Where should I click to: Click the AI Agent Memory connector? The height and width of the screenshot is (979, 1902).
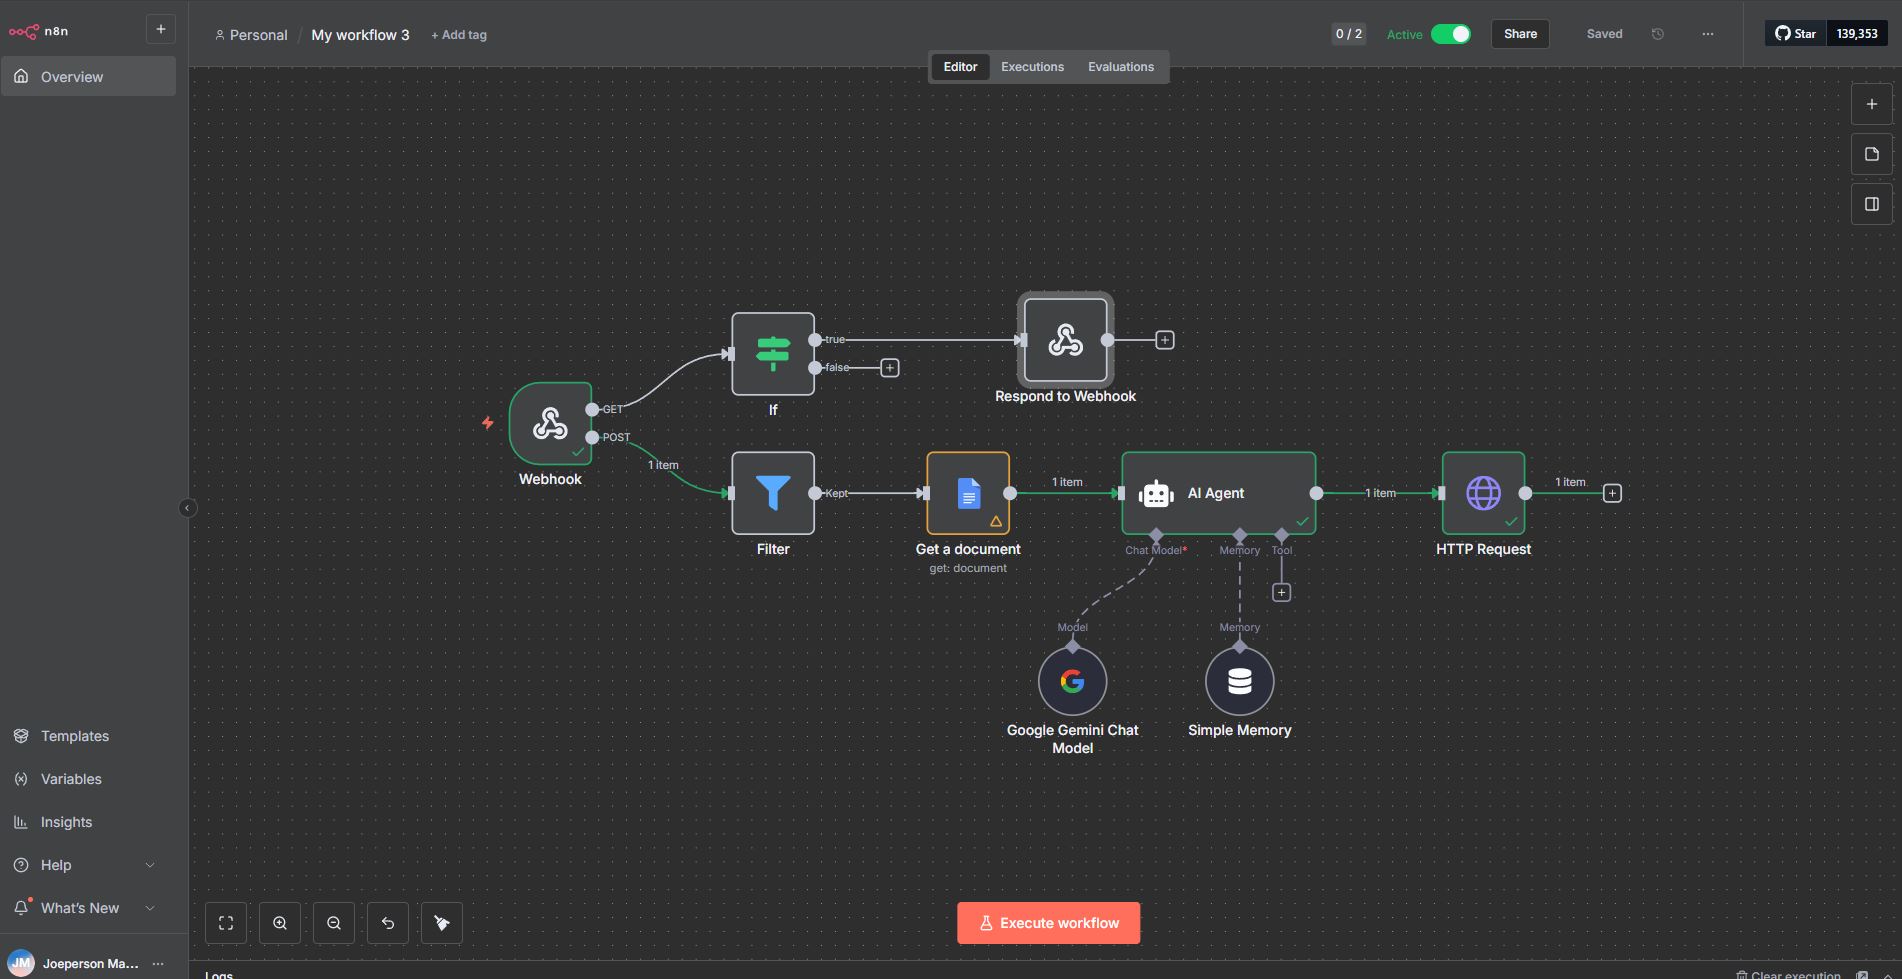1240,535
